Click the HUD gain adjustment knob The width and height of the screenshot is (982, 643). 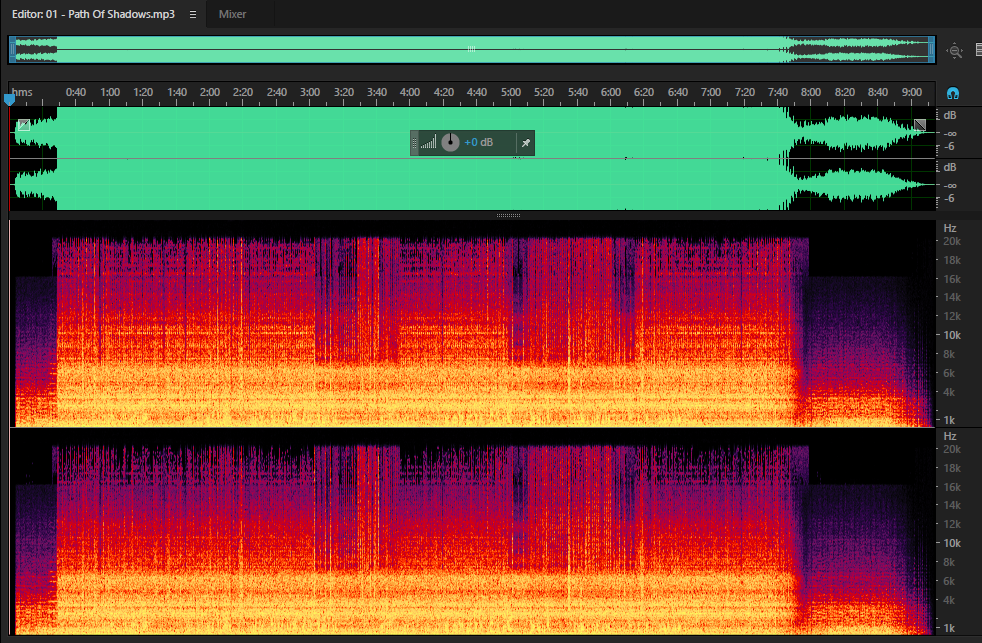450,142
